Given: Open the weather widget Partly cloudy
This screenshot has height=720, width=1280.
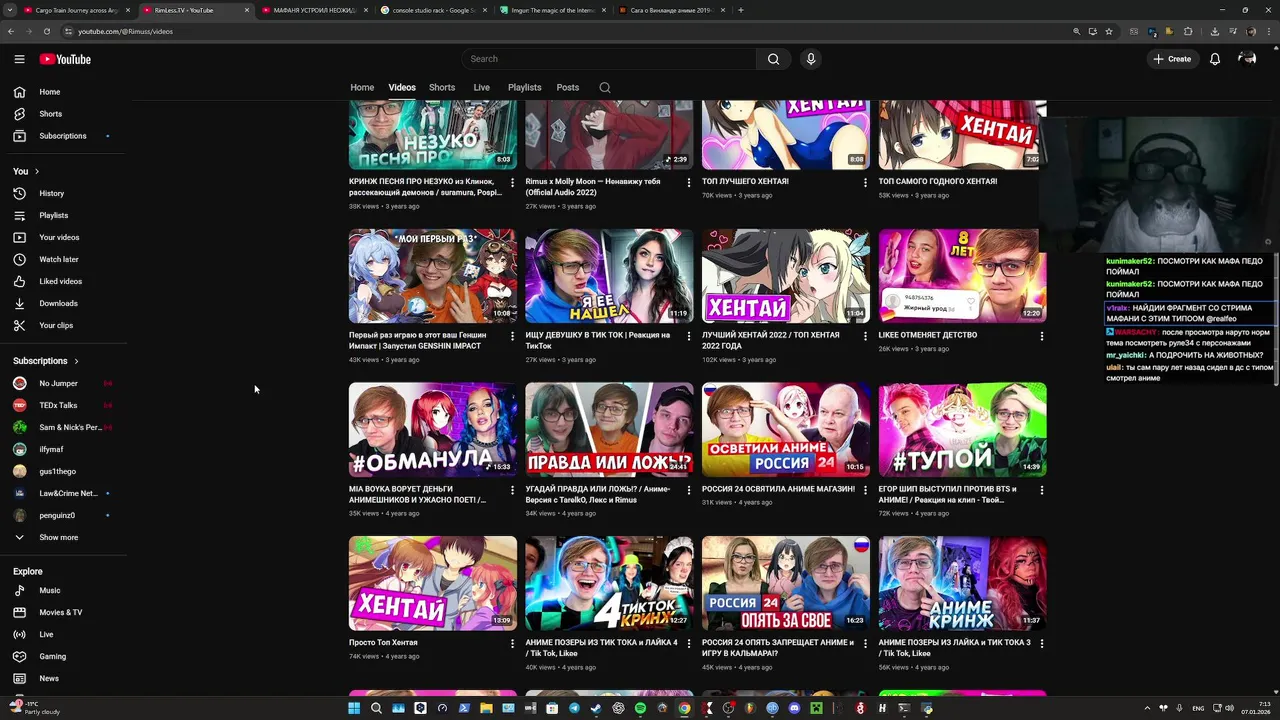Looking at the screenshot, I should coord(35,708).
